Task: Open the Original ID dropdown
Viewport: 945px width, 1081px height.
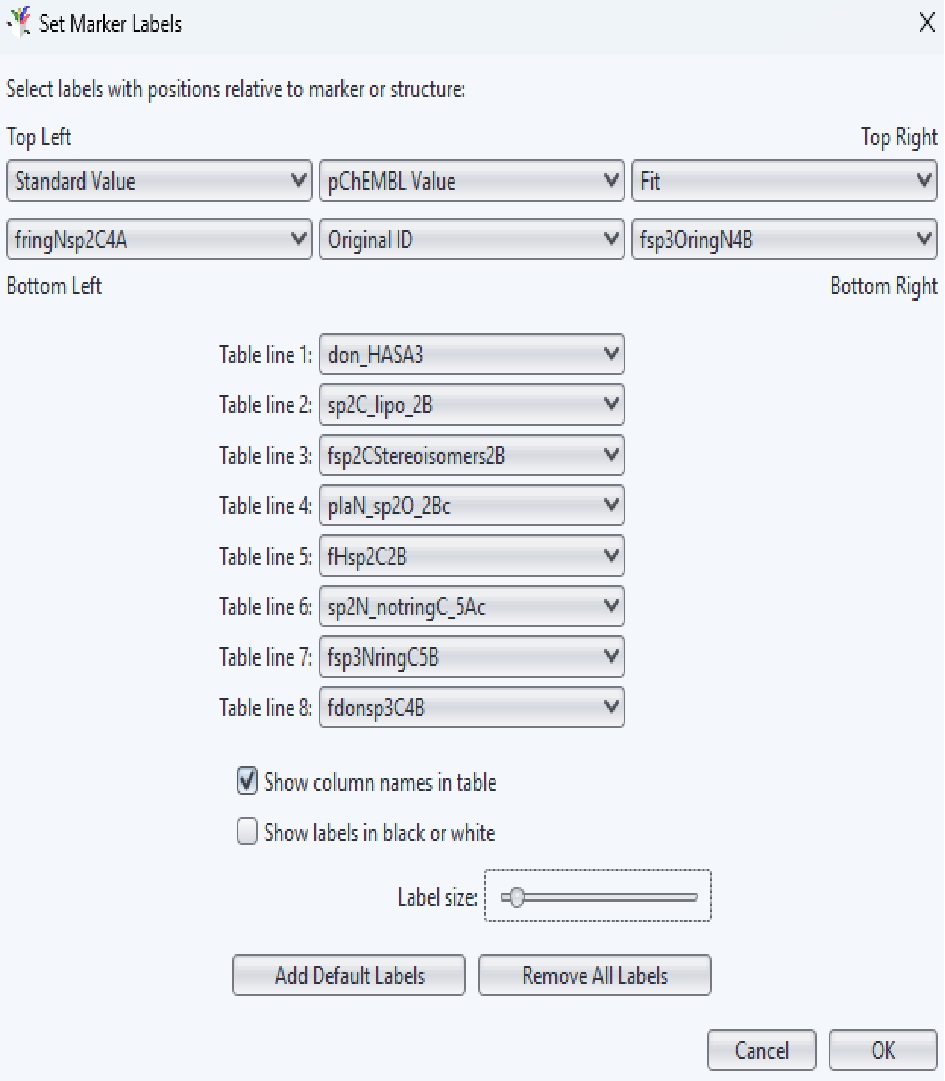Action: pos(471,240)
